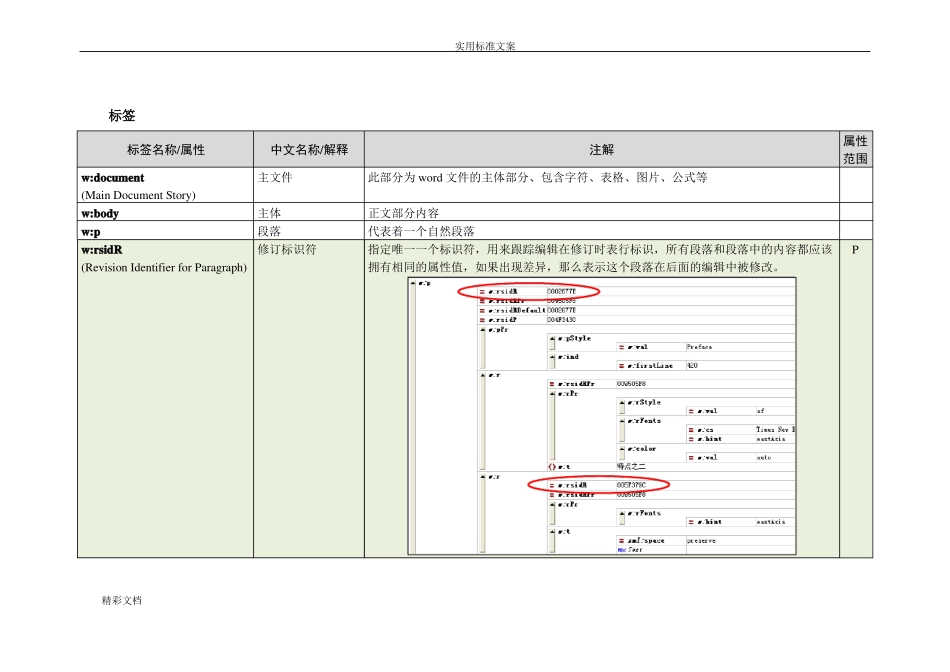Click the (Main Document Story) text
950x672 pixels.
pyautogui.click(x=139, y=195)
